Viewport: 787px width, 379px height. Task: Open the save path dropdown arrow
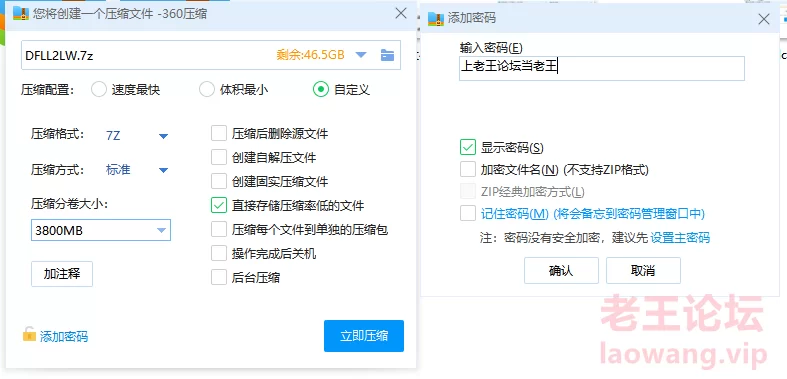(361, 55)
